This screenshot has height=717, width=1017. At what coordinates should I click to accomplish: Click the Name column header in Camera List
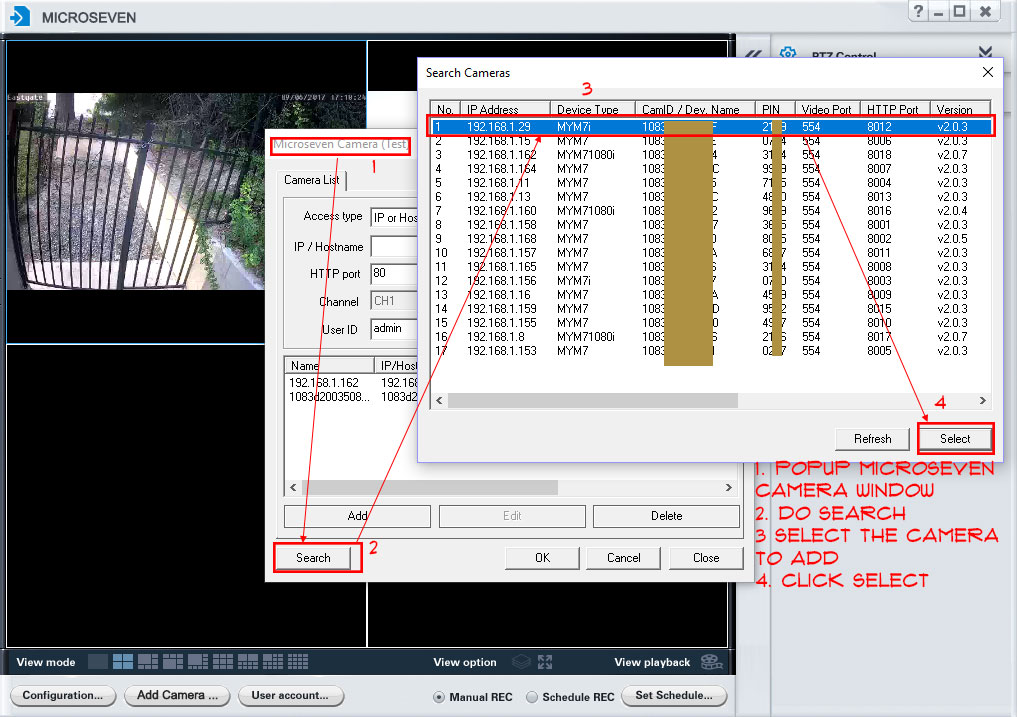pyautogui.click(x=329, y=365)
